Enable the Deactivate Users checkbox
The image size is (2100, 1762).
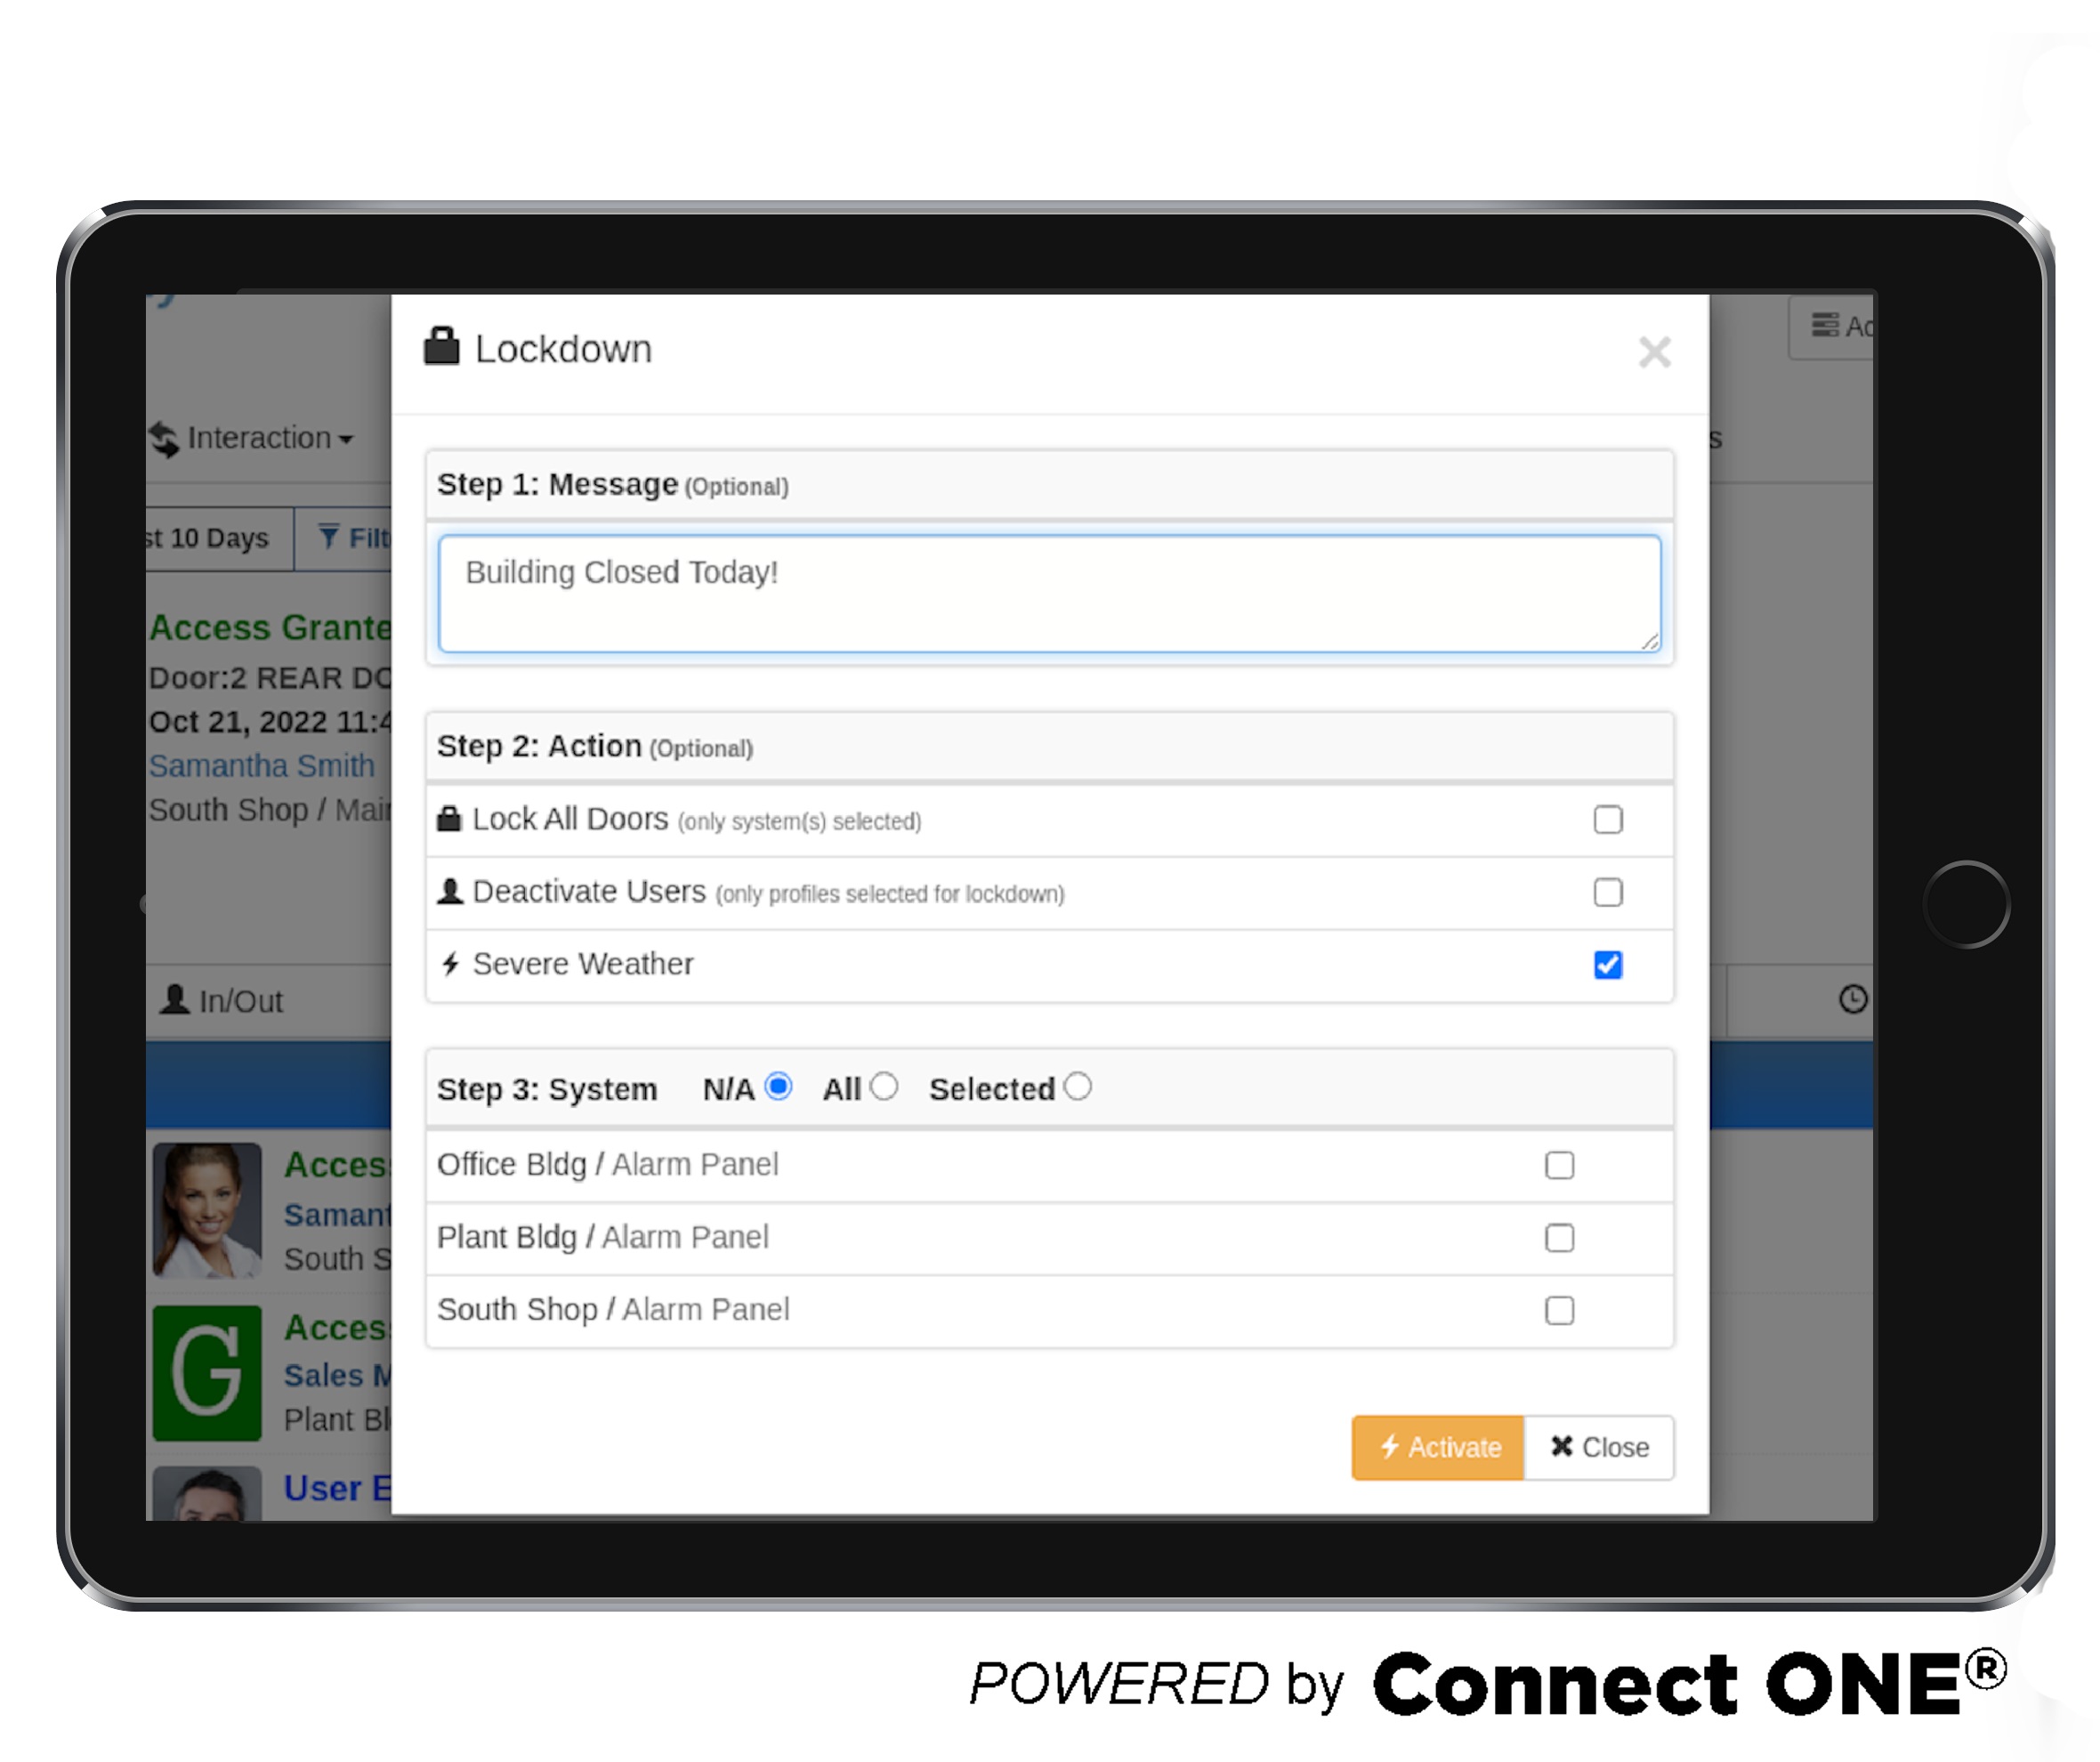coord(1609,892)
